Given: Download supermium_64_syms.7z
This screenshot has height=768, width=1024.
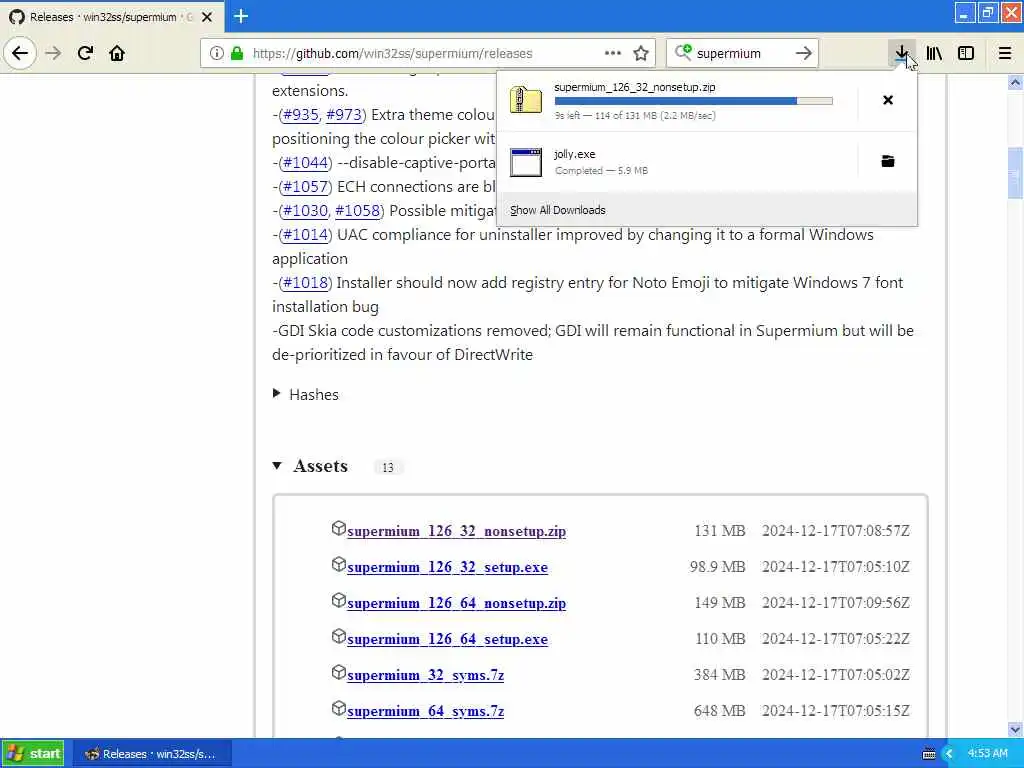Looking at the screenshot, I should tap(425, 711).
